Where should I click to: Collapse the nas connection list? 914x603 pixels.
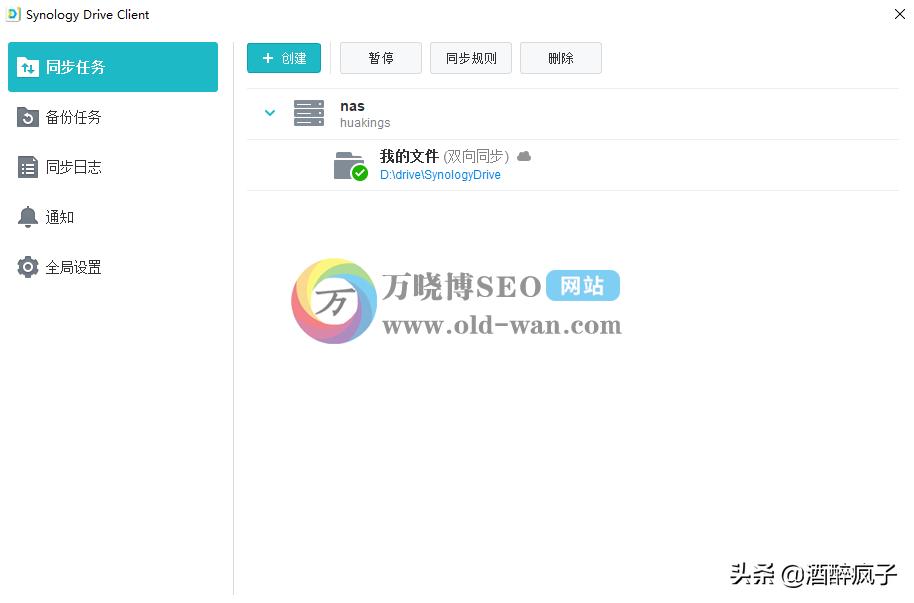[269, 113]
